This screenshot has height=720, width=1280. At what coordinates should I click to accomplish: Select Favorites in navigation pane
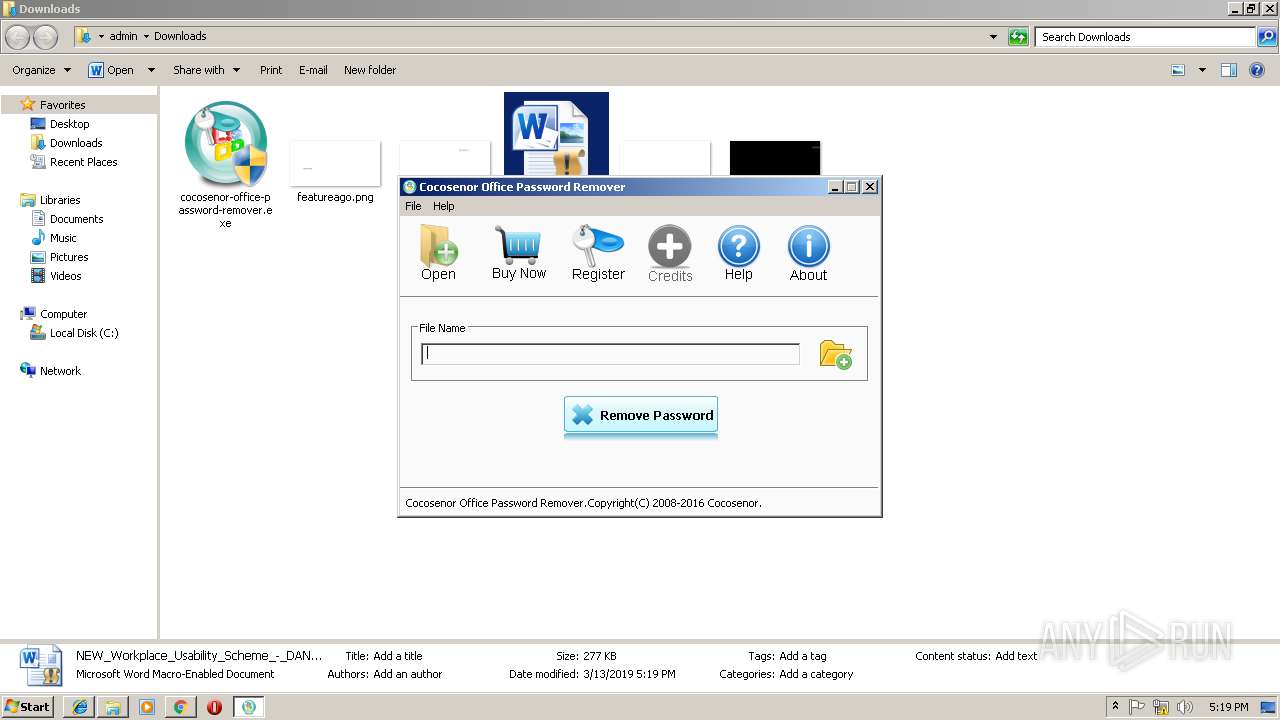click(x=62, y=105)
